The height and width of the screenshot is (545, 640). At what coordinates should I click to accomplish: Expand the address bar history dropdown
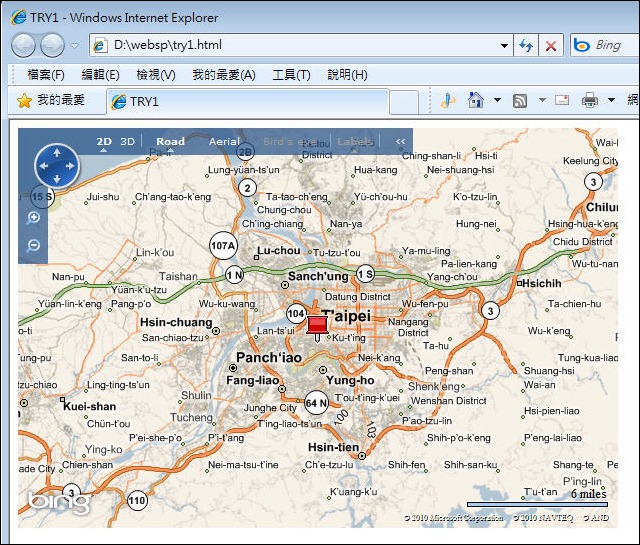click(504, 46)
